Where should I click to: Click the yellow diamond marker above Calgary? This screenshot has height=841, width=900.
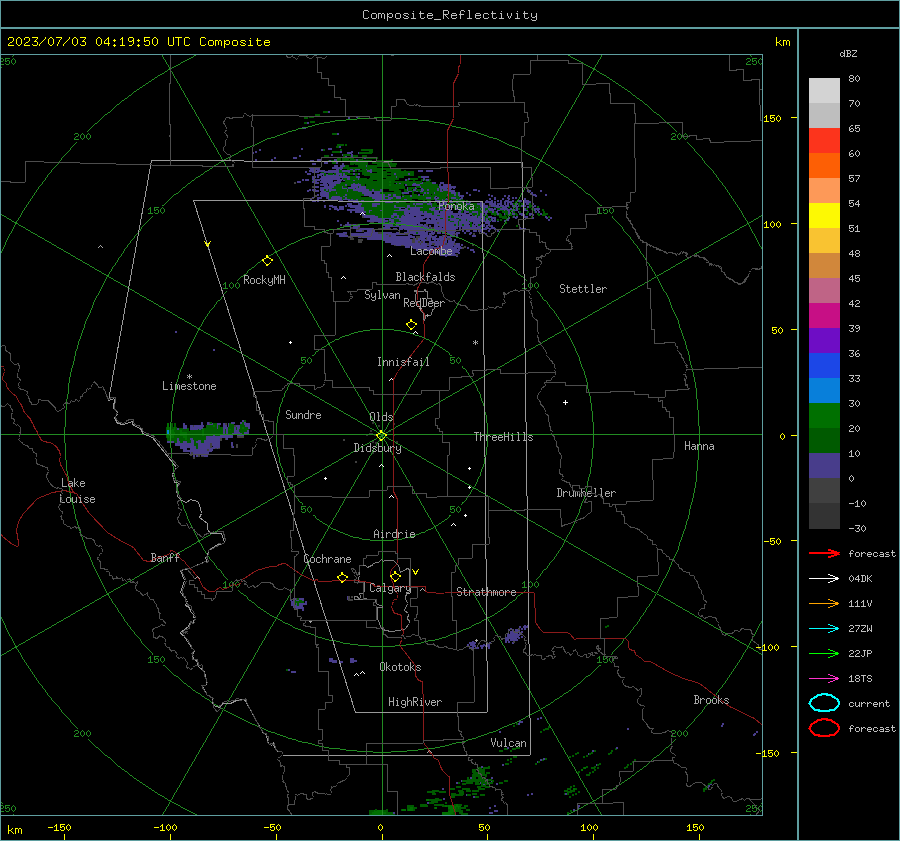395,576
